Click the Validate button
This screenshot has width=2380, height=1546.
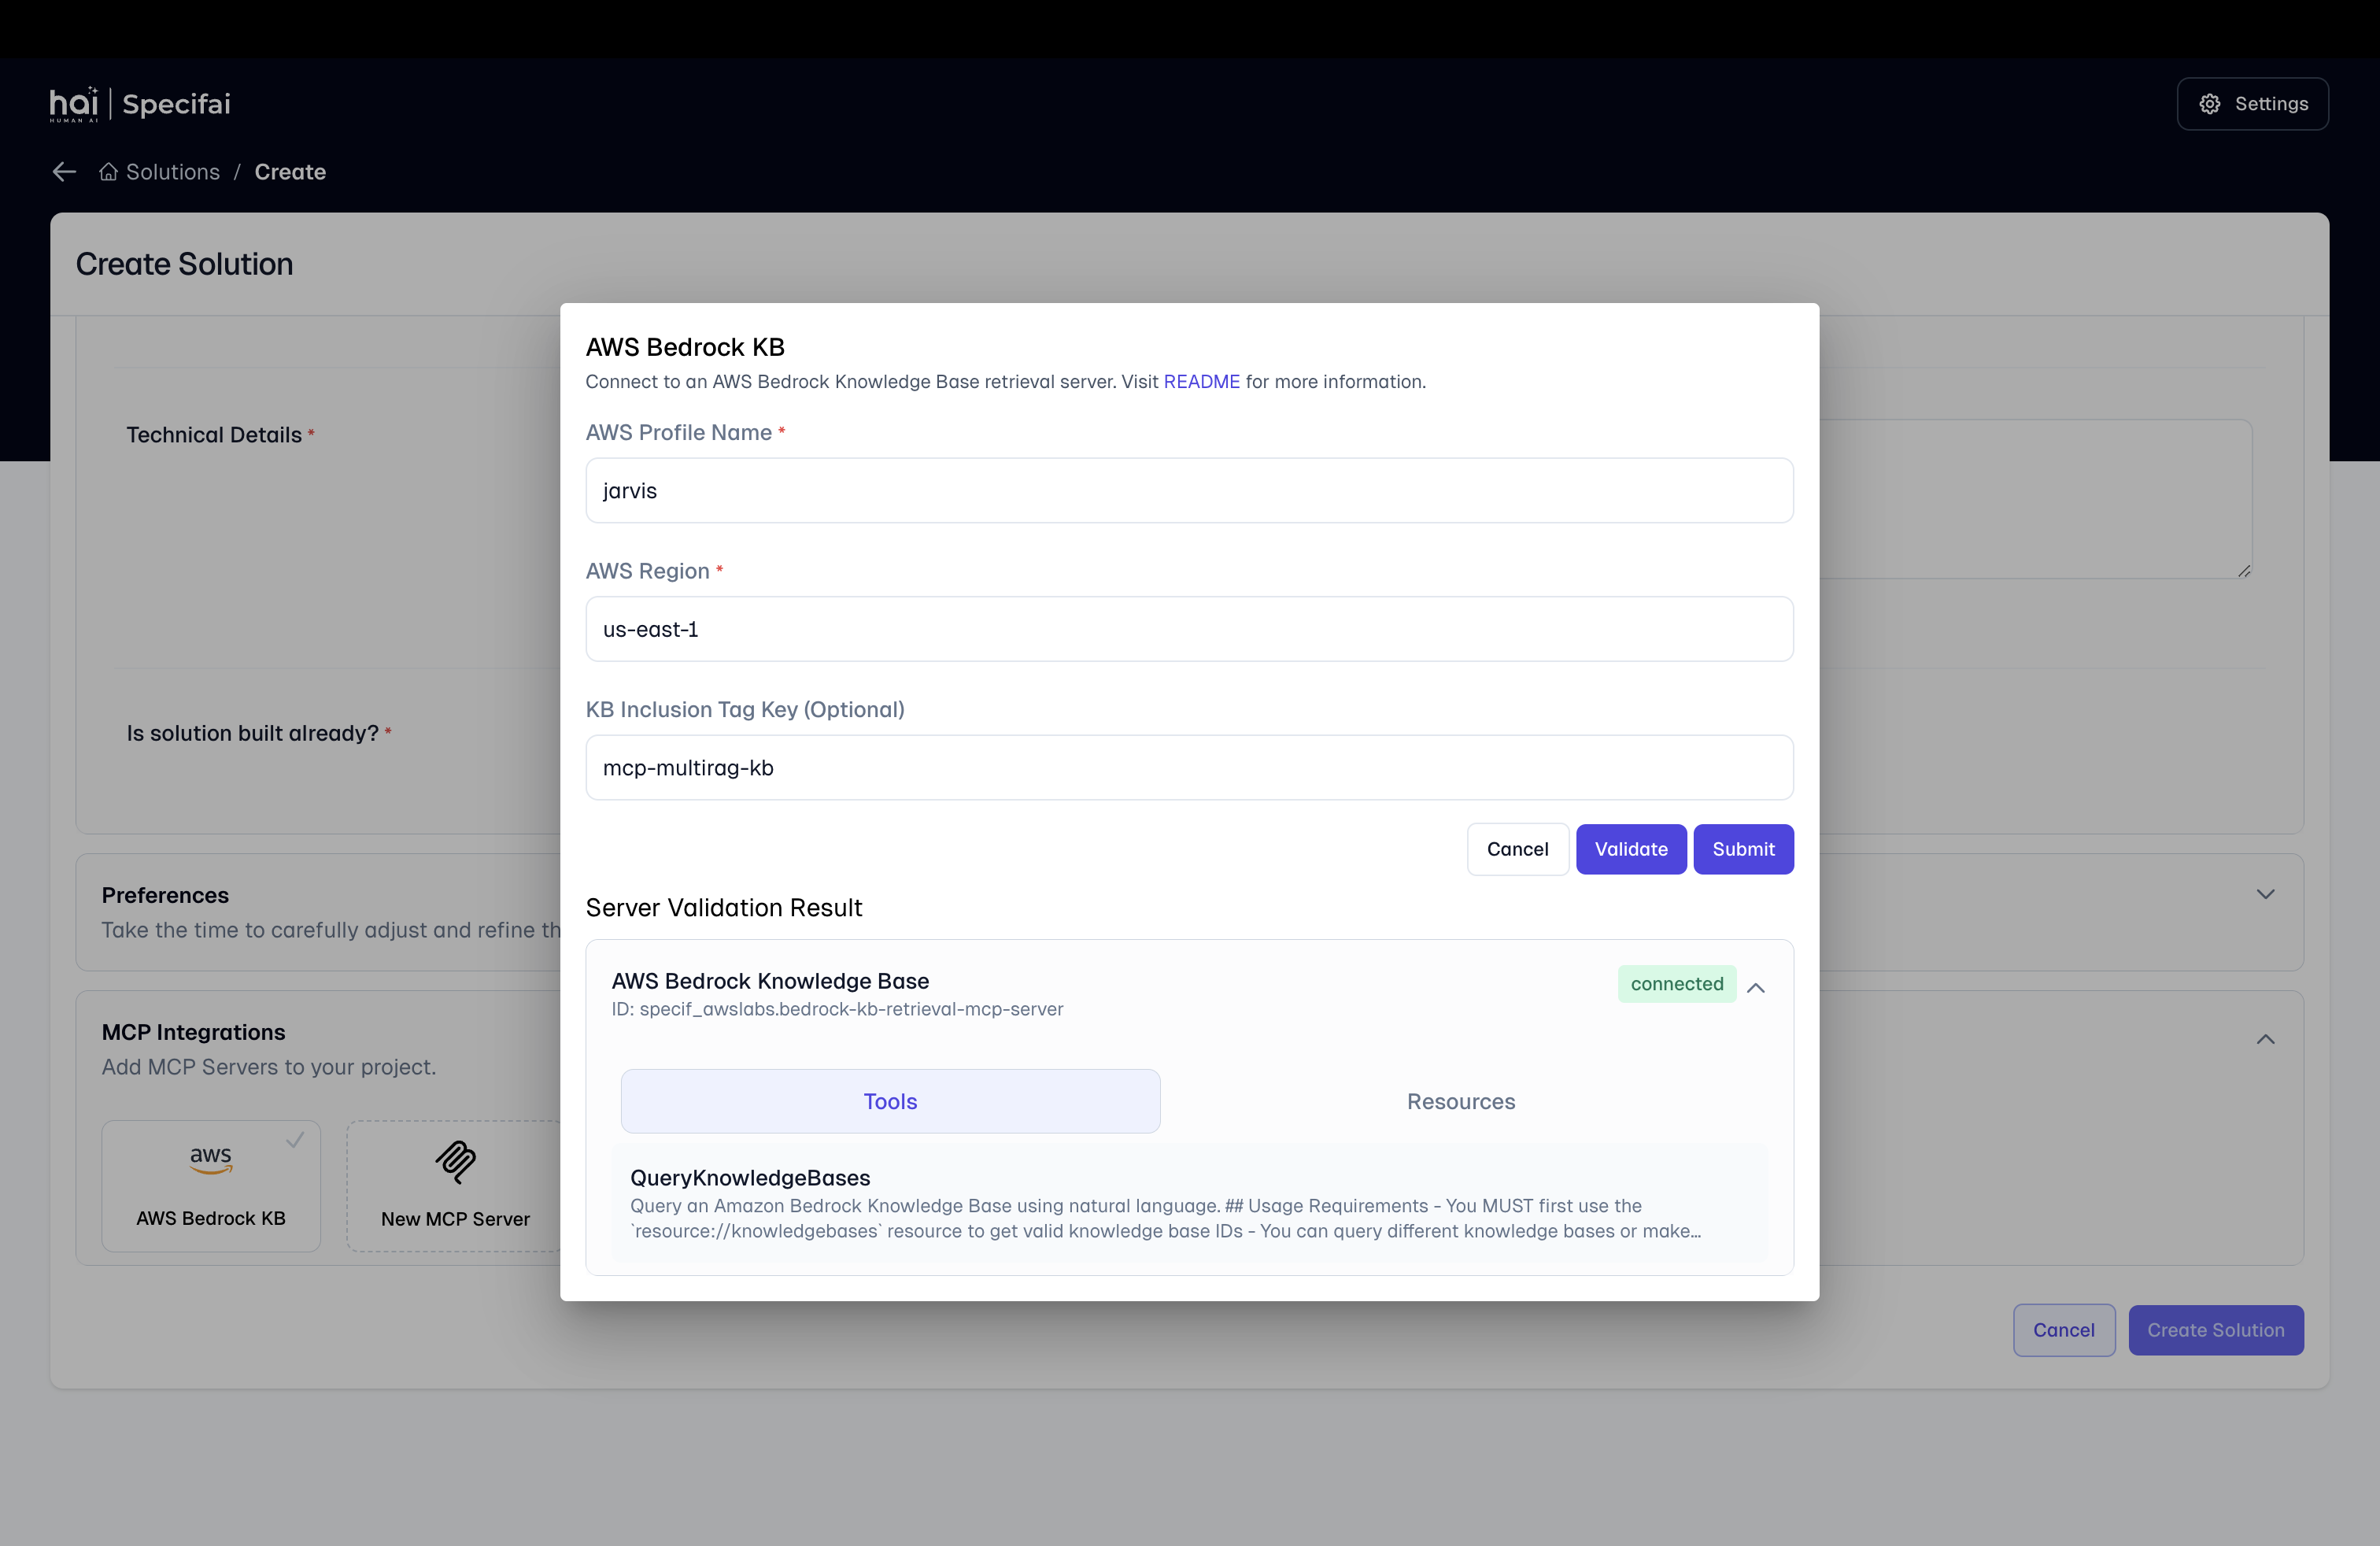(x=1631, y=849)
